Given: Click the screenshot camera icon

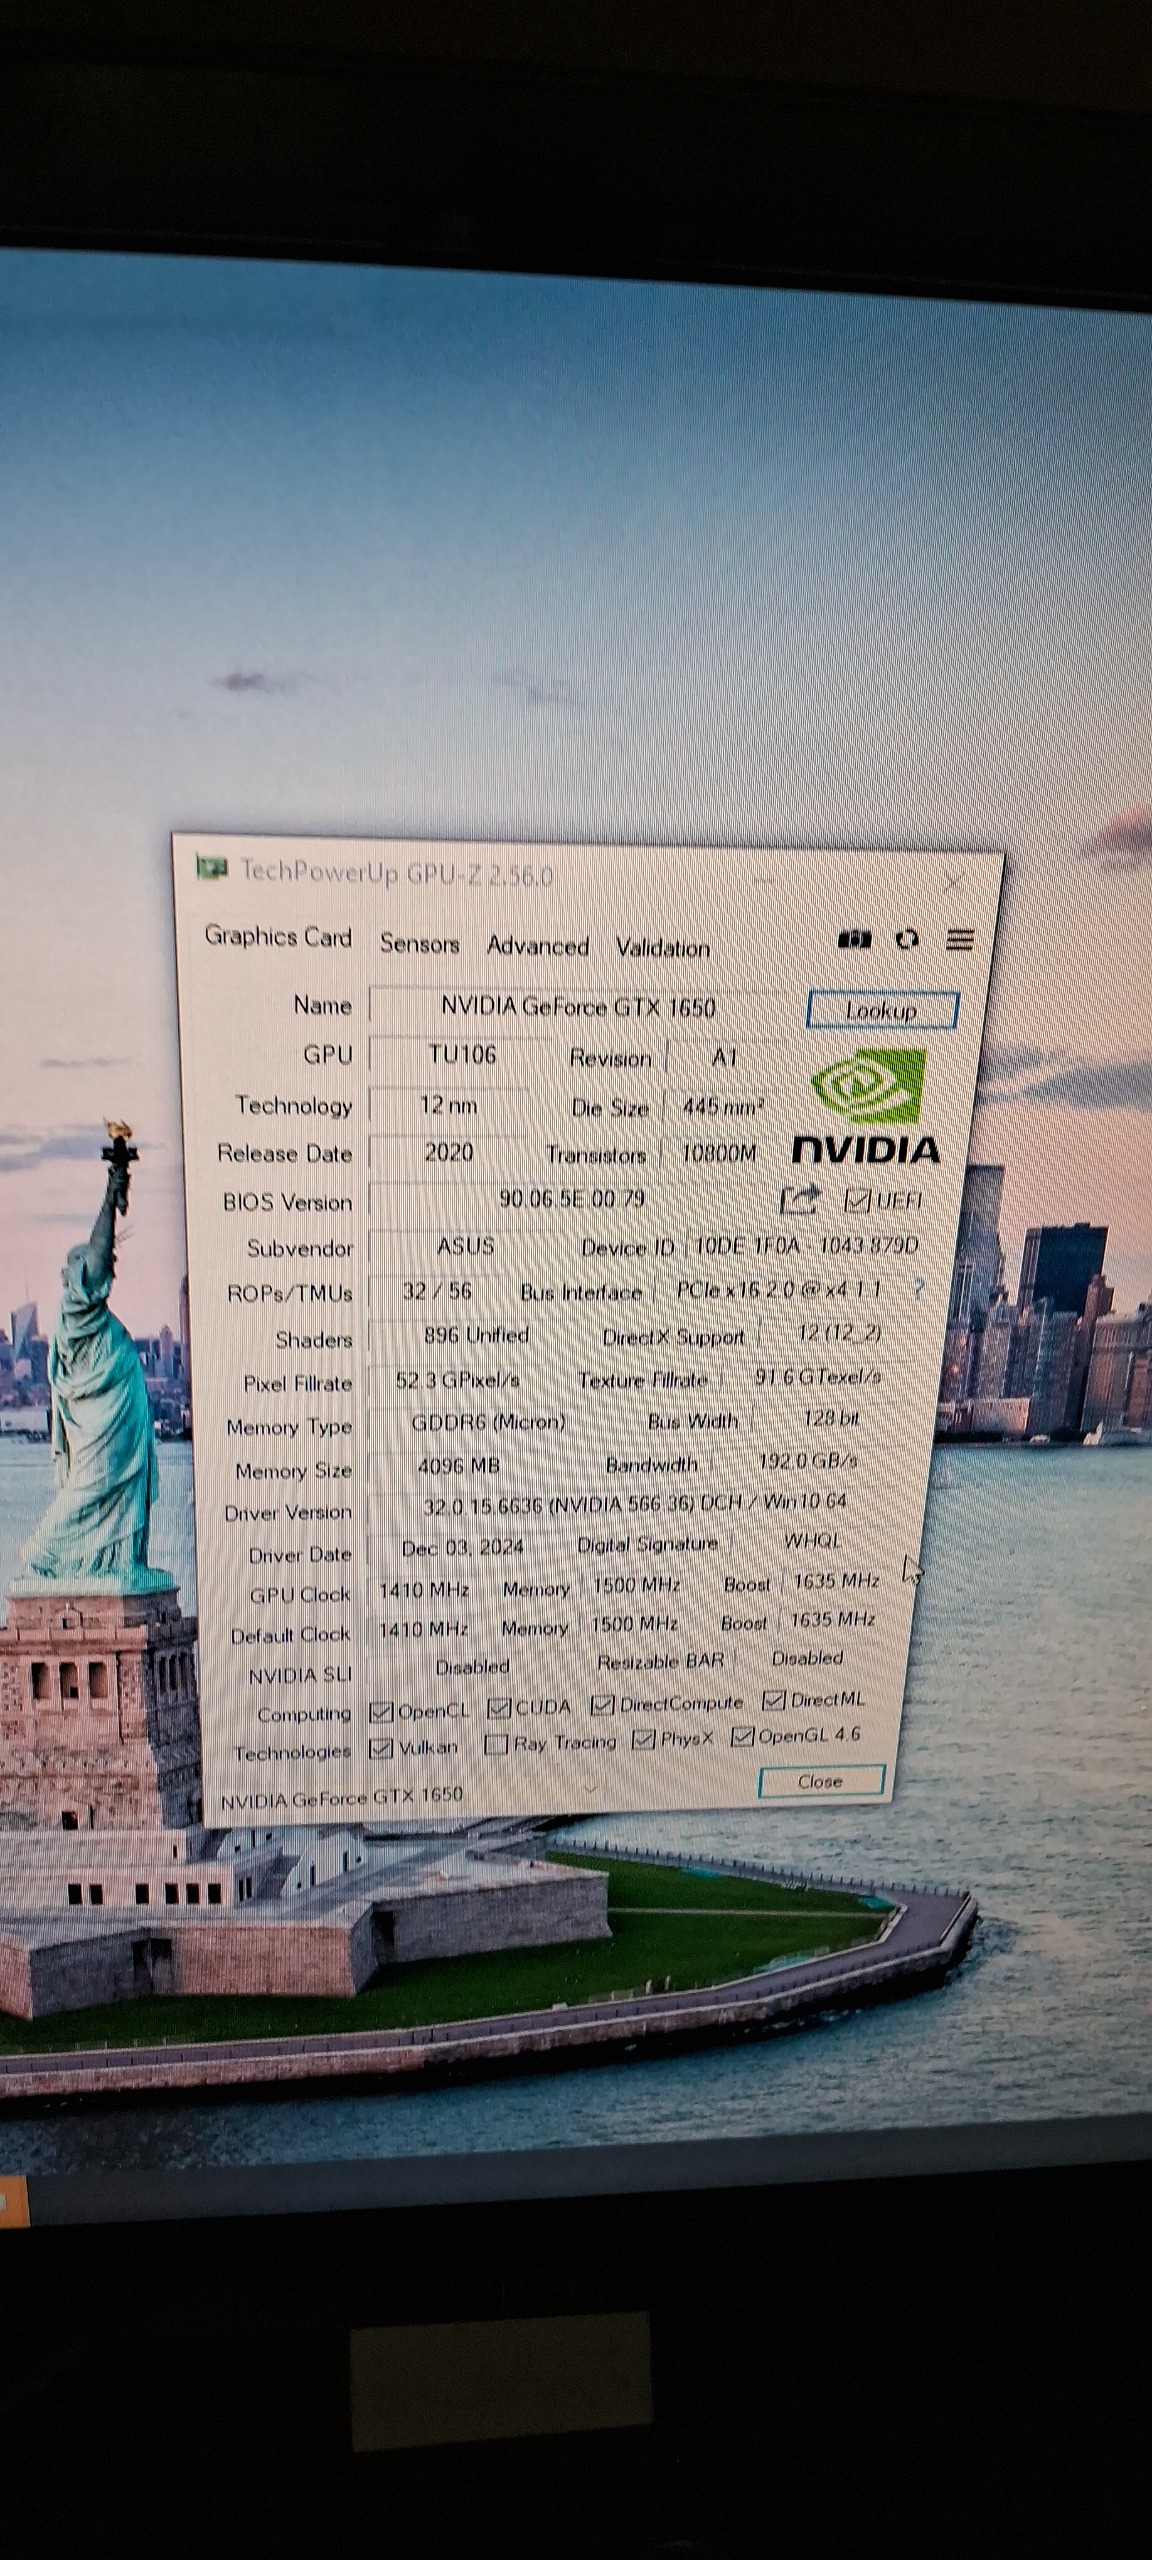Looking at the screenshot, I should click(854, 939).
